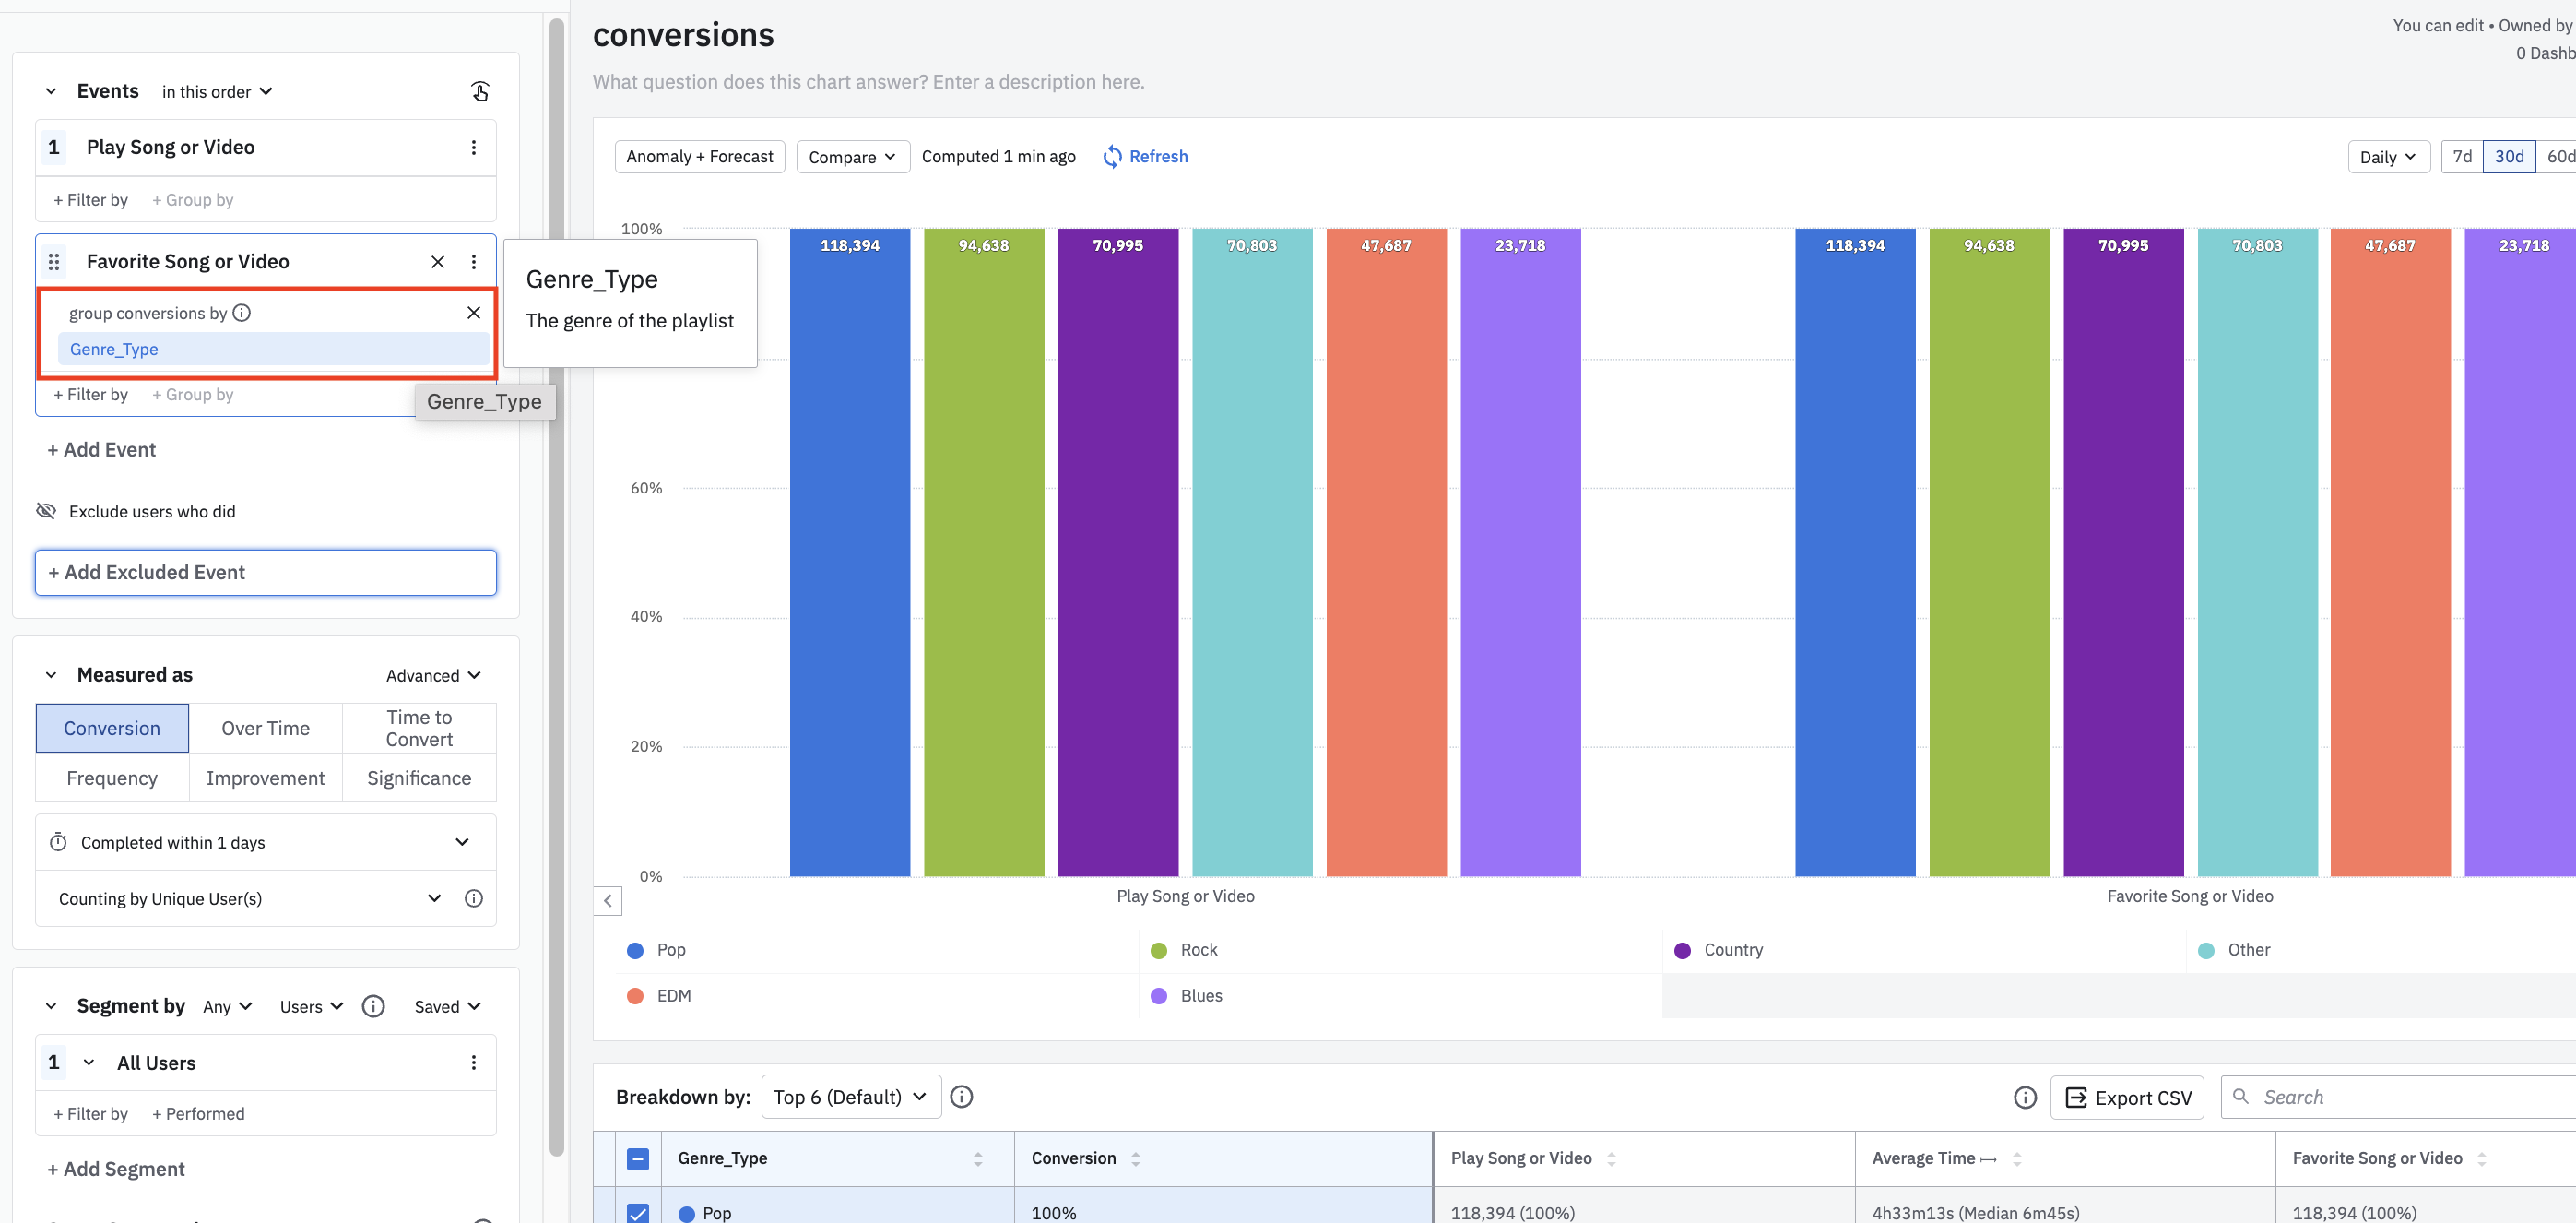This screenshot has height=1223, width=2576.
Task: Click info icon next to Breakdown by
Action: coord(961,1097)
